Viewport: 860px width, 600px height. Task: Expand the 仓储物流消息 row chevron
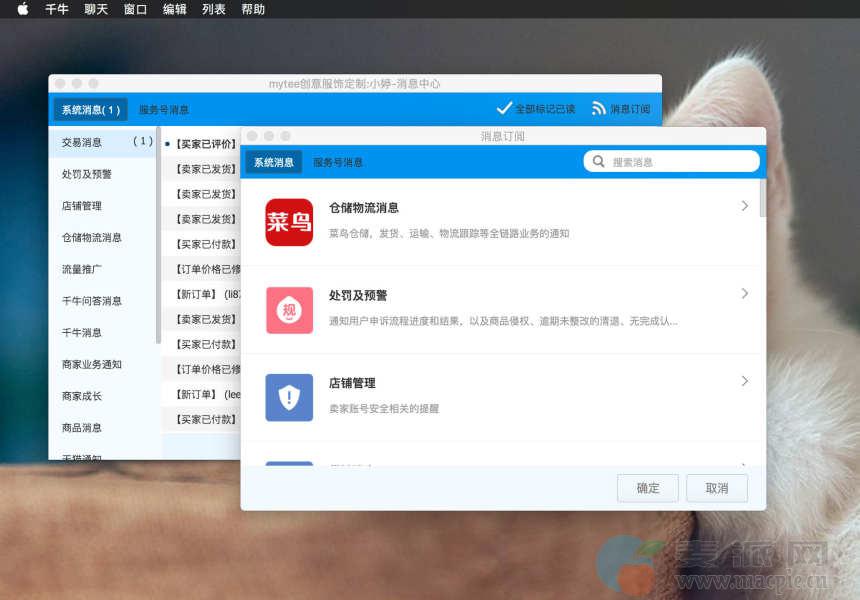tap(744, 206)
